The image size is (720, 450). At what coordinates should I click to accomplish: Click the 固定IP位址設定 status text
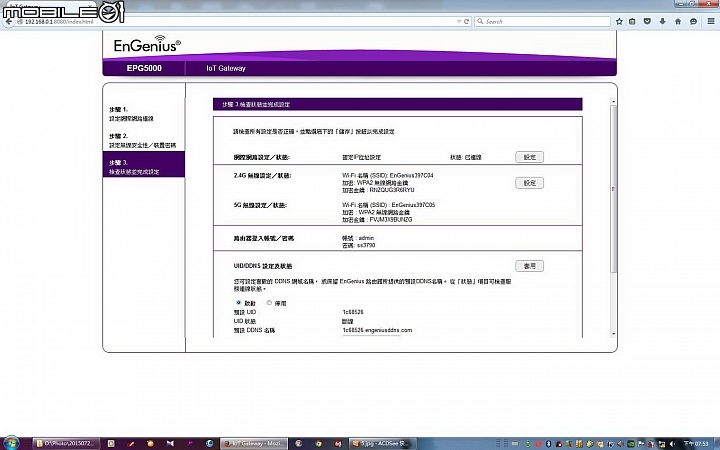point(361,157)
